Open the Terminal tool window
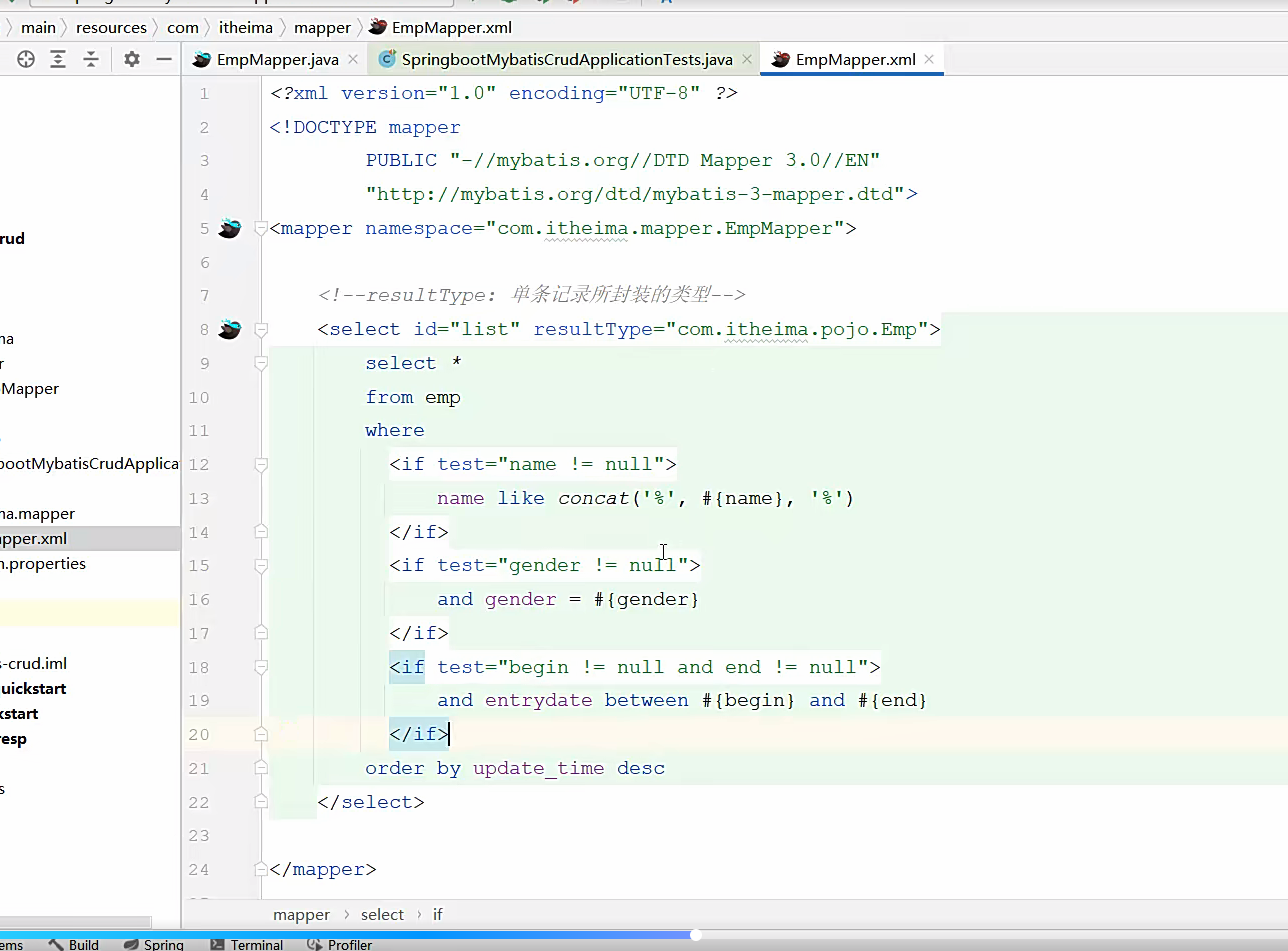The height and width of the screenshot is (951, 1288). (247, 944)
